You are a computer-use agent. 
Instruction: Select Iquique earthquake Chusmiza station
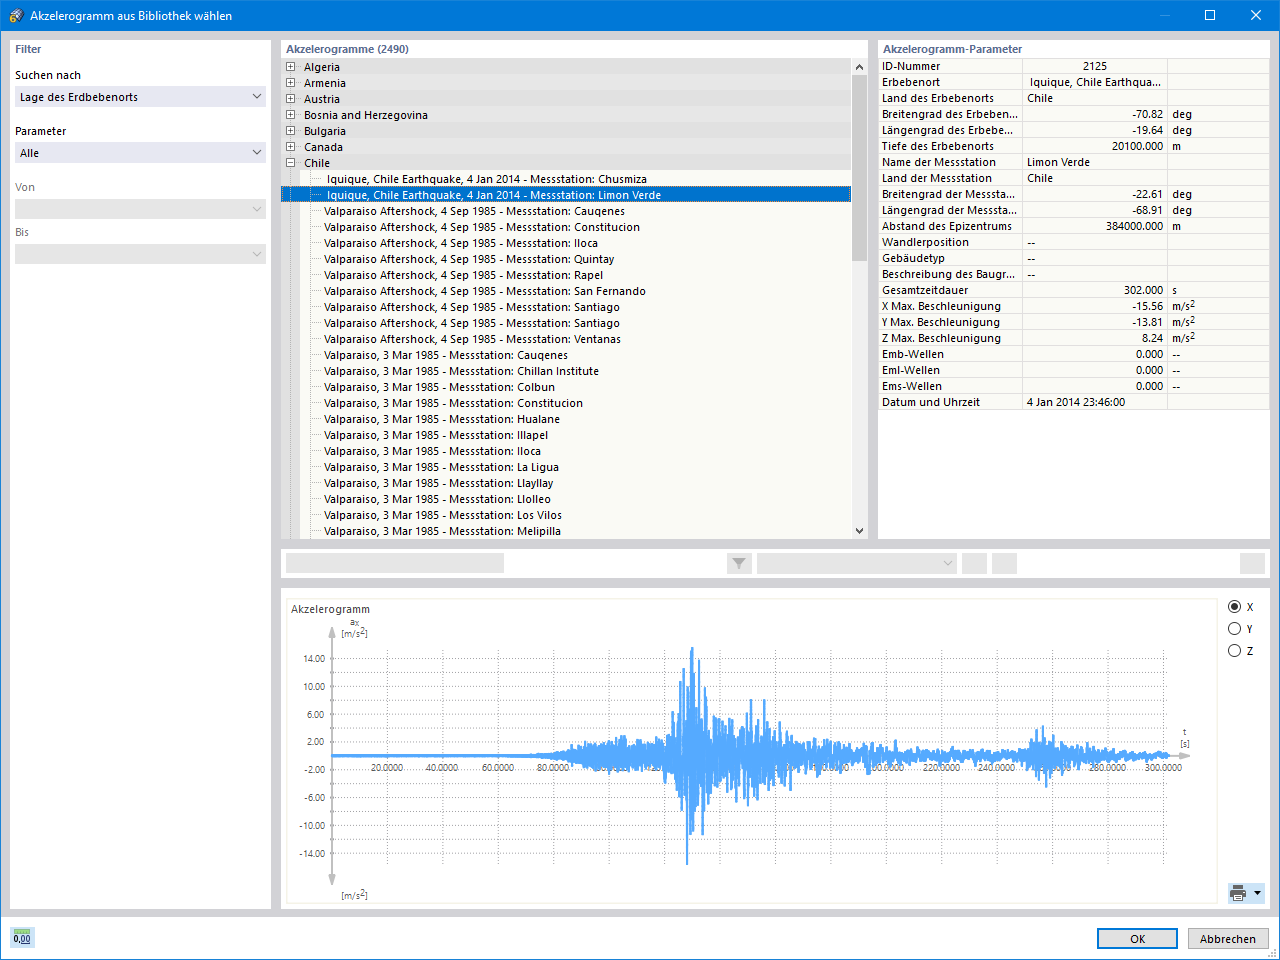click(x=486, y=179)
